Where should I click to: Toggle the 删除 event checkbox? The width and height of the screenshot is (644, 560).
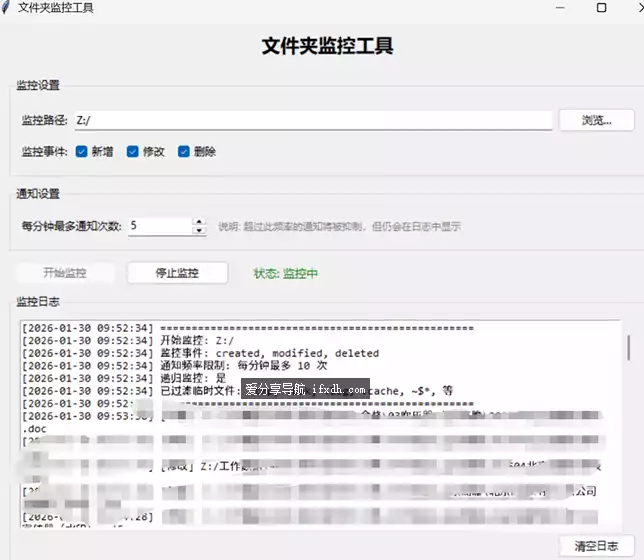184,152
